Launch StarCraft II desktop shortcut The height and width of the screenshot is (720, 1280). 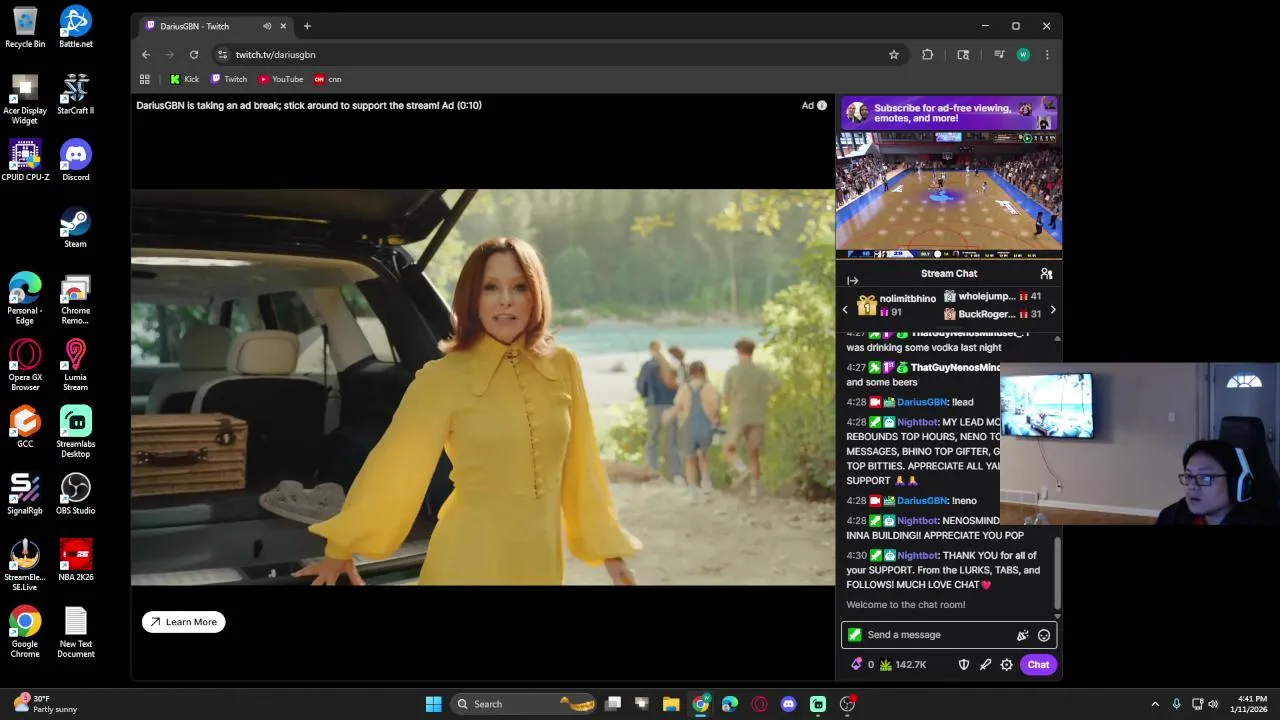pyautogui.click(x=76, y=94)
